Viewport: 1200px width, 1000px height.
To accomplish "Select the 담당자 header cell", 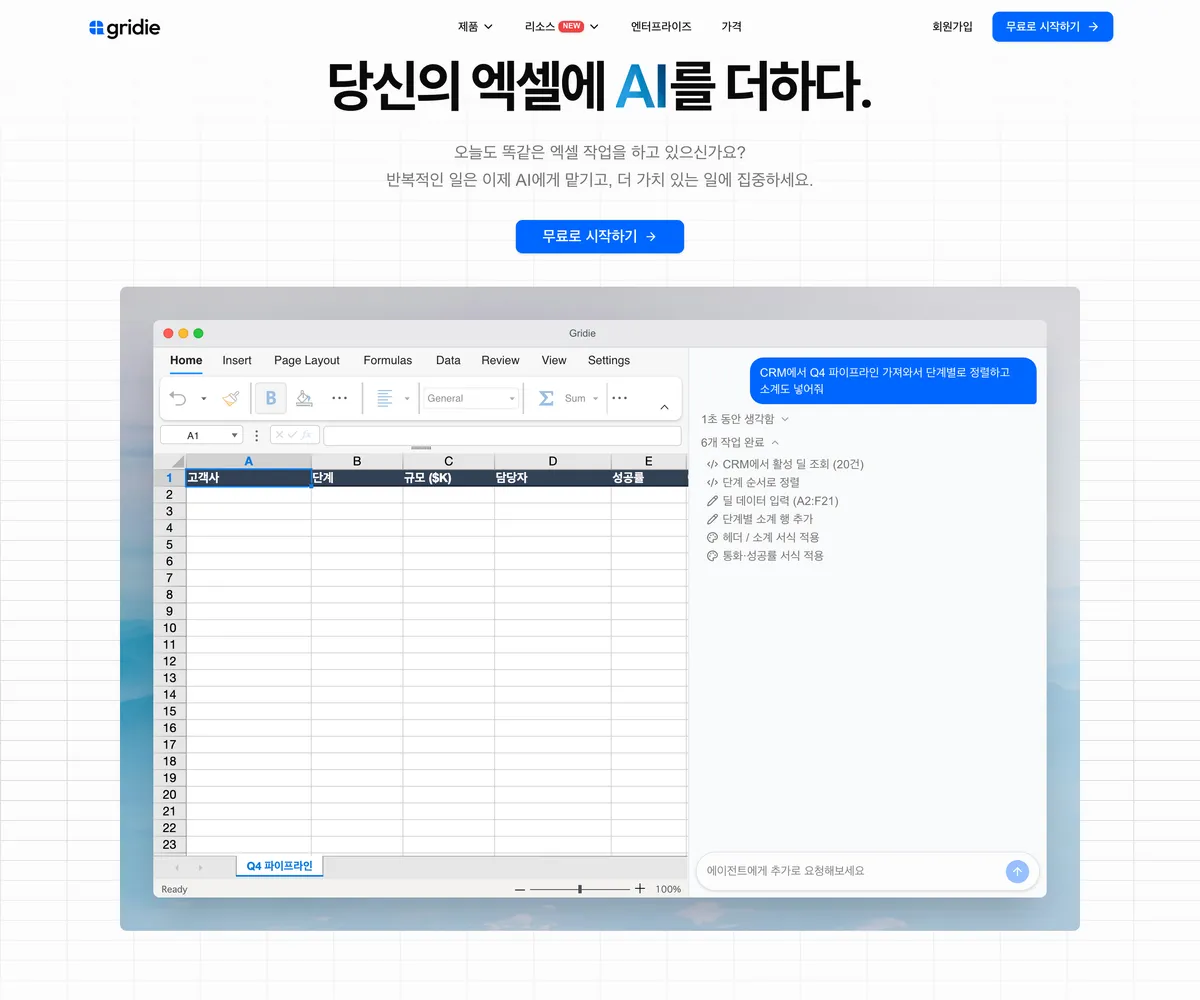I will 553,478.
